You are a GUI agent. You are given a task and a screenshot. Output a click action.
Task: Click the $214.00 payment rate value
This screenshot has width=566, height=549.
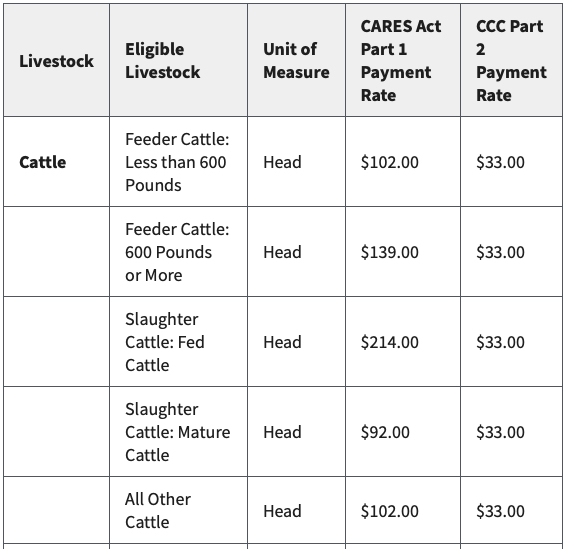[x=389, y=342]
